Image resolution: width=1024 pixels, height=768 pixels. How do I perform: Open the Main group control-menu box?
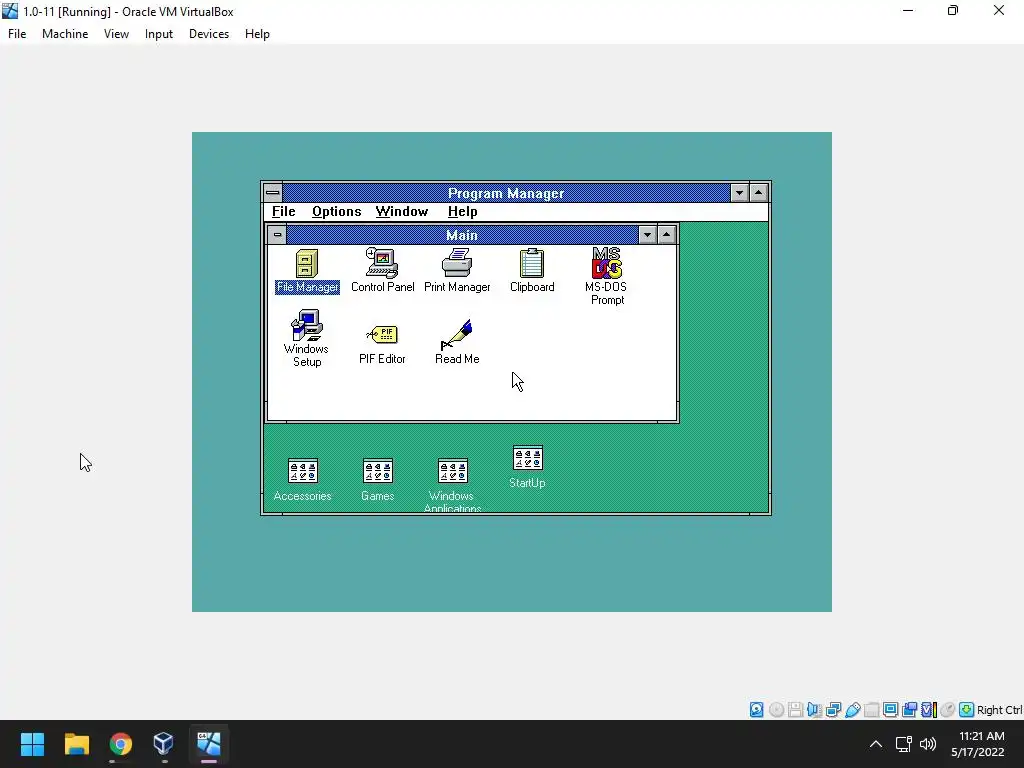pos(277,234)
